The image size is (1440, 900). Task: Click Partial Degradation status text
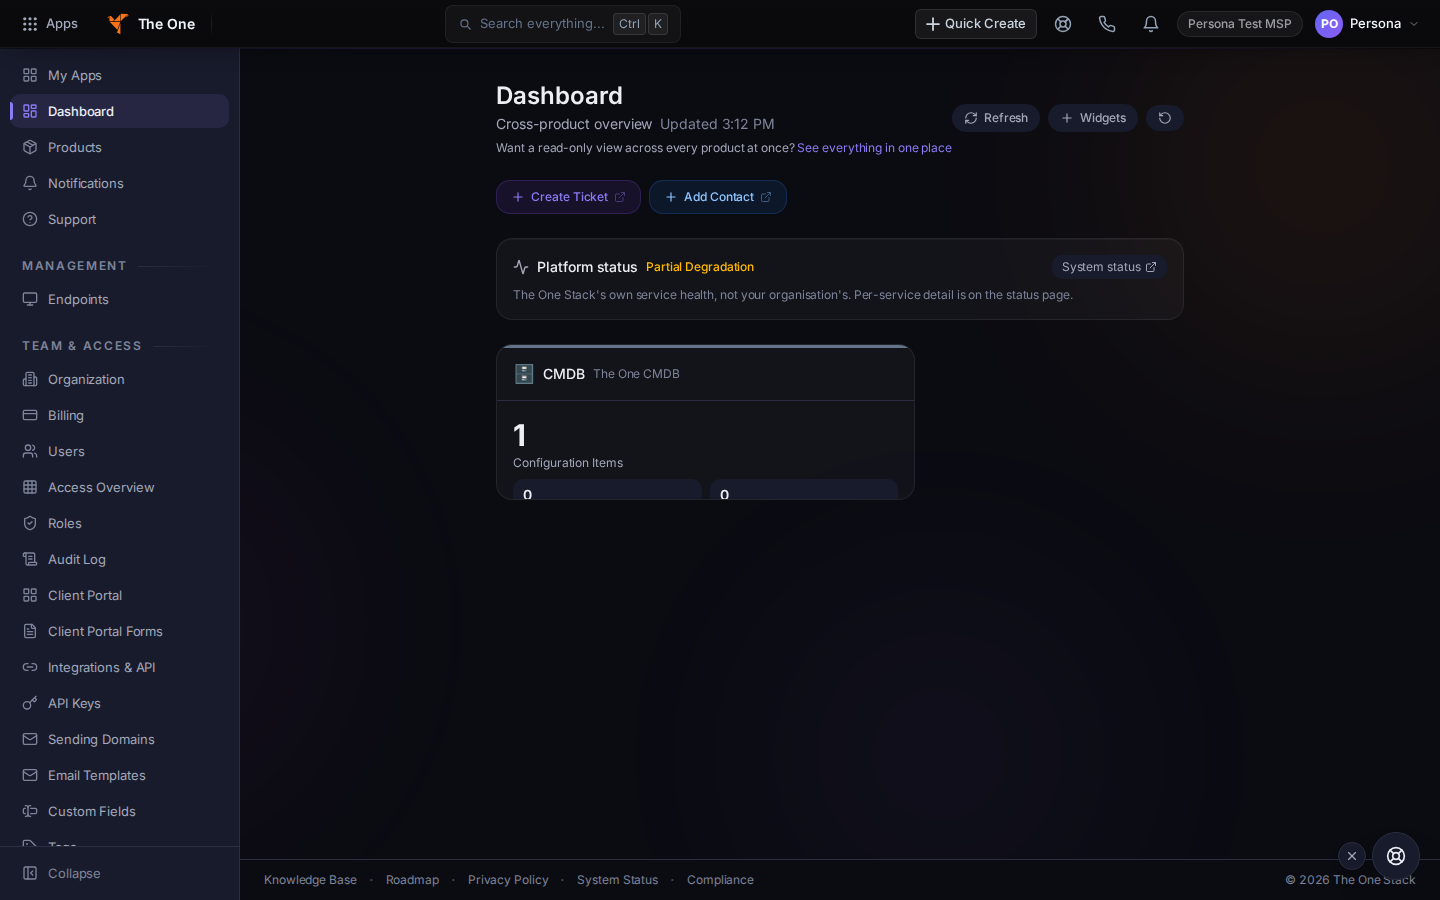coord(700,267)
